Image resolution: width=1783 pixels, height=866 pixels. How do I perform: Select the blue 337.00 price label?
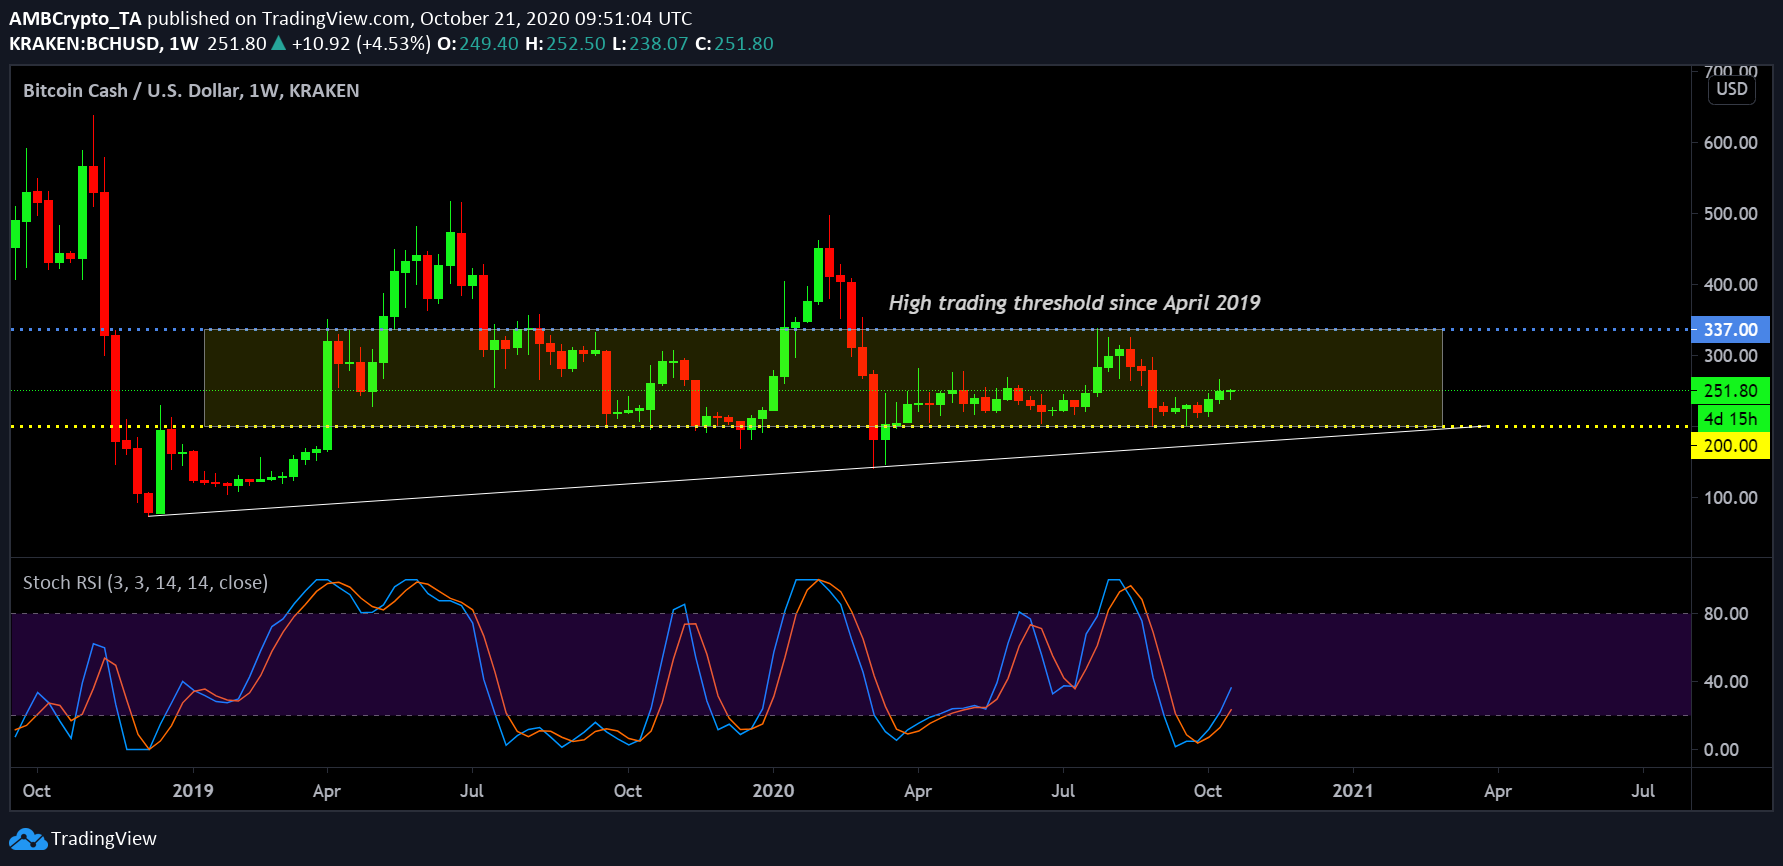tap(1730, 329)
